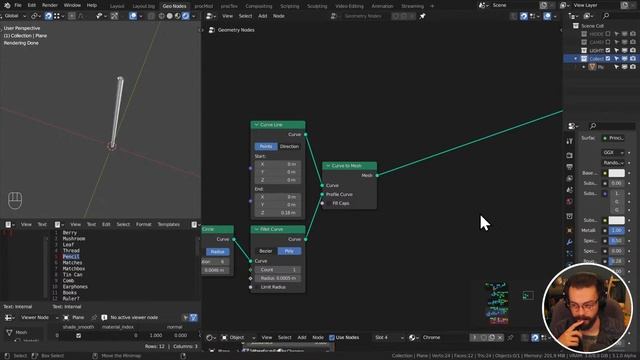Toggle the shade_smooth checkbox in spreadsheet
The image size is (640, 360).
78,336
